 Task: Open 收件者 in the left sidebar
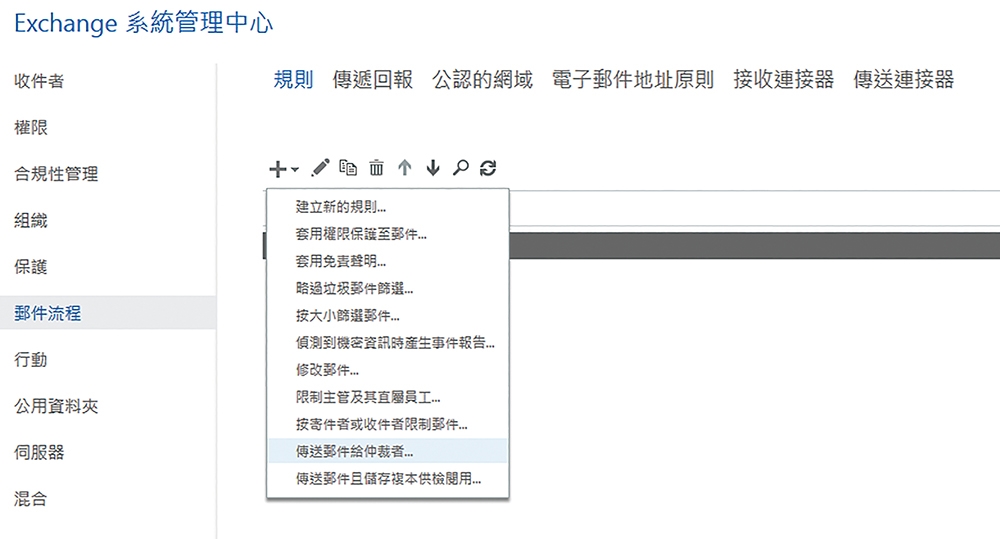click(x=39, y=81)
